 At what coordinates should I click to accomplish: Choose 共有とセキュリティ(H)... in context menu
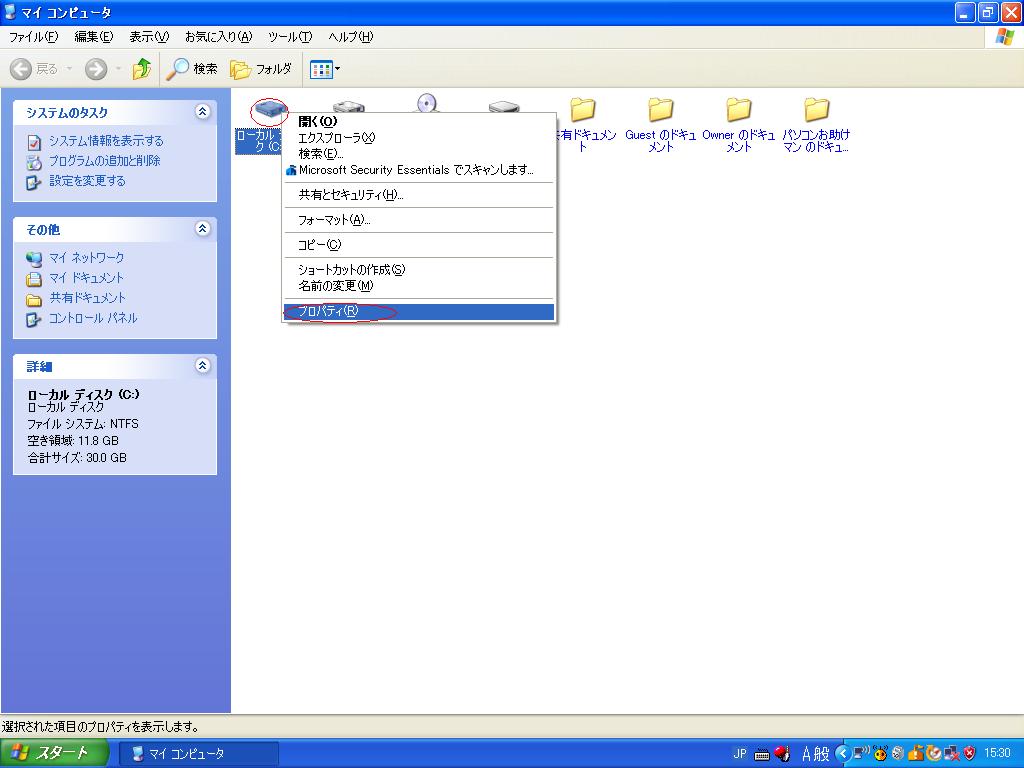(419, 195)
